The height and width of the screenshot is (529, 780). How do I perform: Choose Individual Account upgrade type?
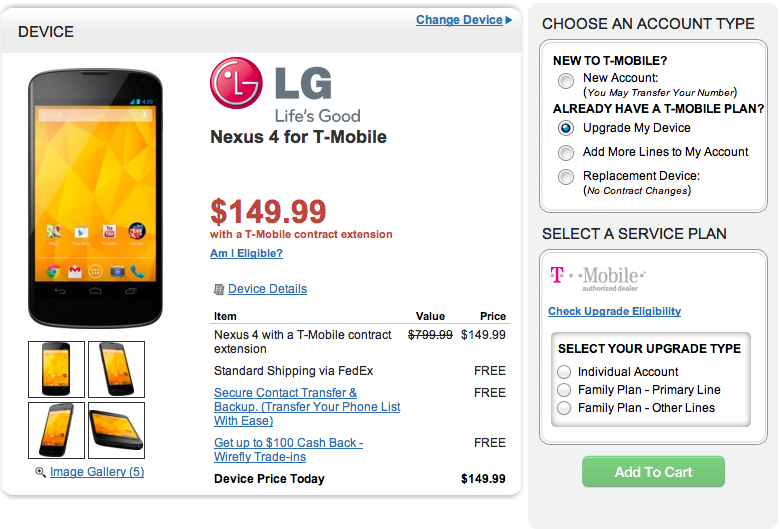(565, 372)
